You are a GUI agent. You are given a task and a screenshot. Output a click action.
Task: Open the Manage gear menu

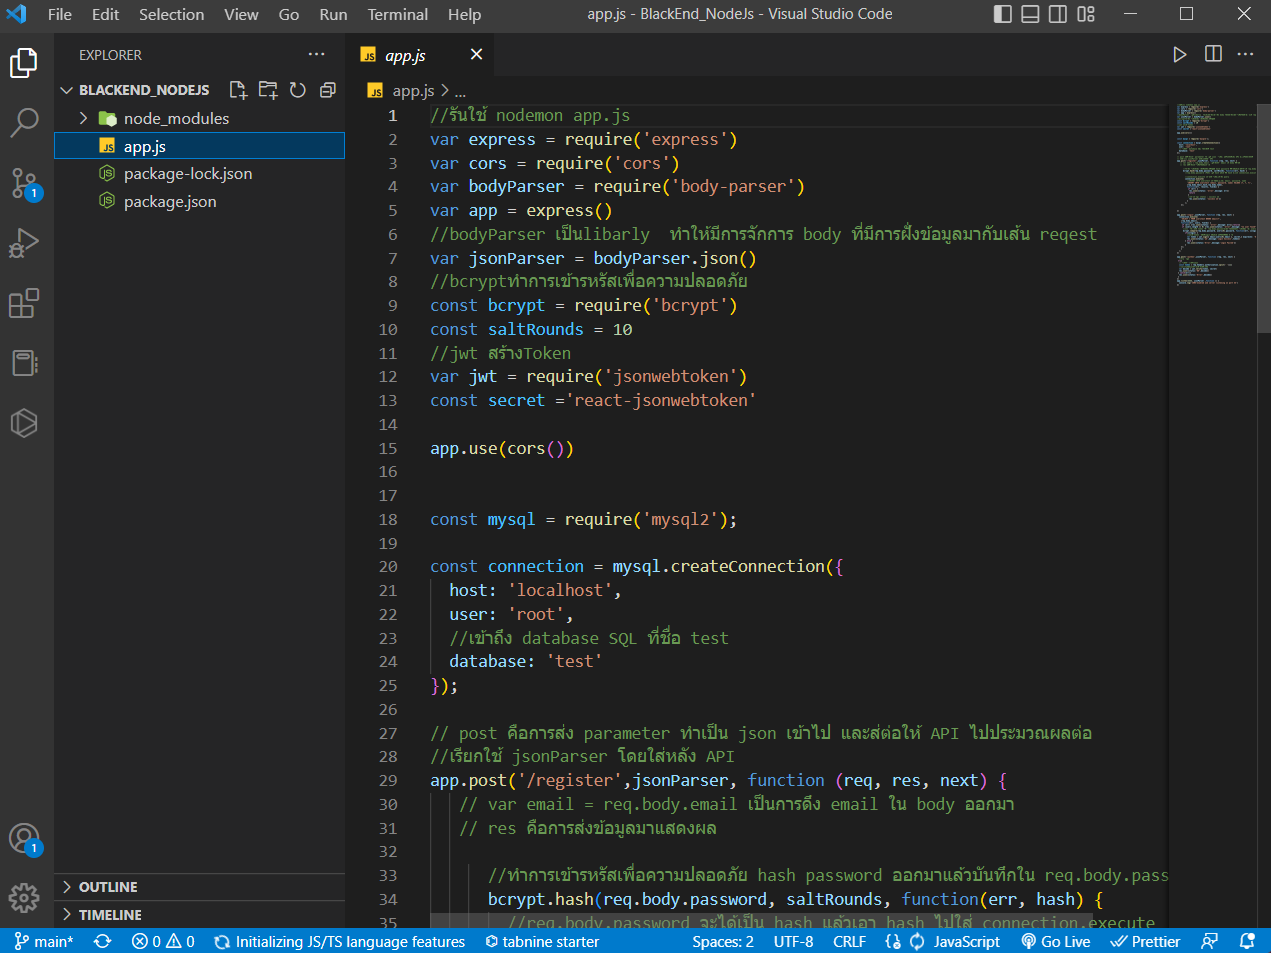(24, 897)
